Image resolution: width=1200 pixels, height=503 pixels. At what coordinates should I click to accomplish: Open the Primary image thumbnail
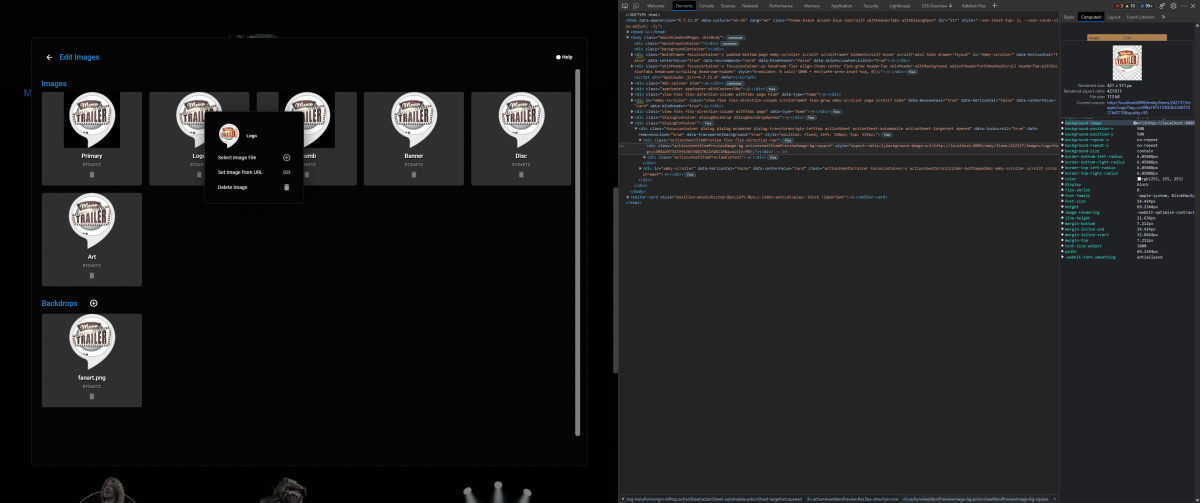coord(92,120)
